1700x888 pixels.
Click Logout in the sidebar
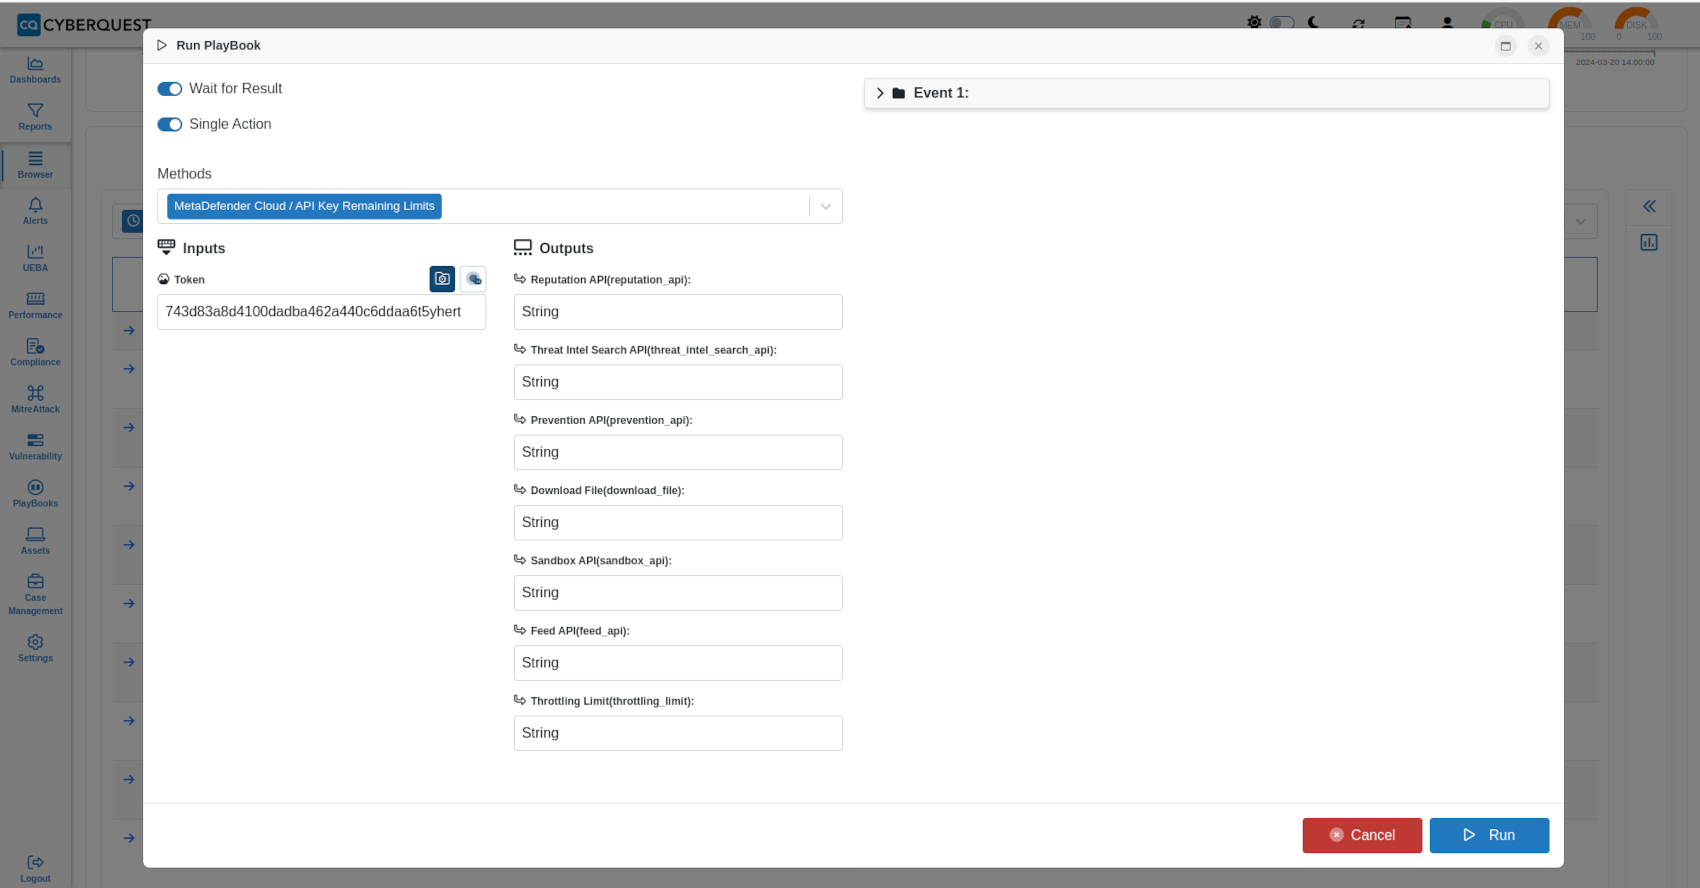click(x=35, y=868)
